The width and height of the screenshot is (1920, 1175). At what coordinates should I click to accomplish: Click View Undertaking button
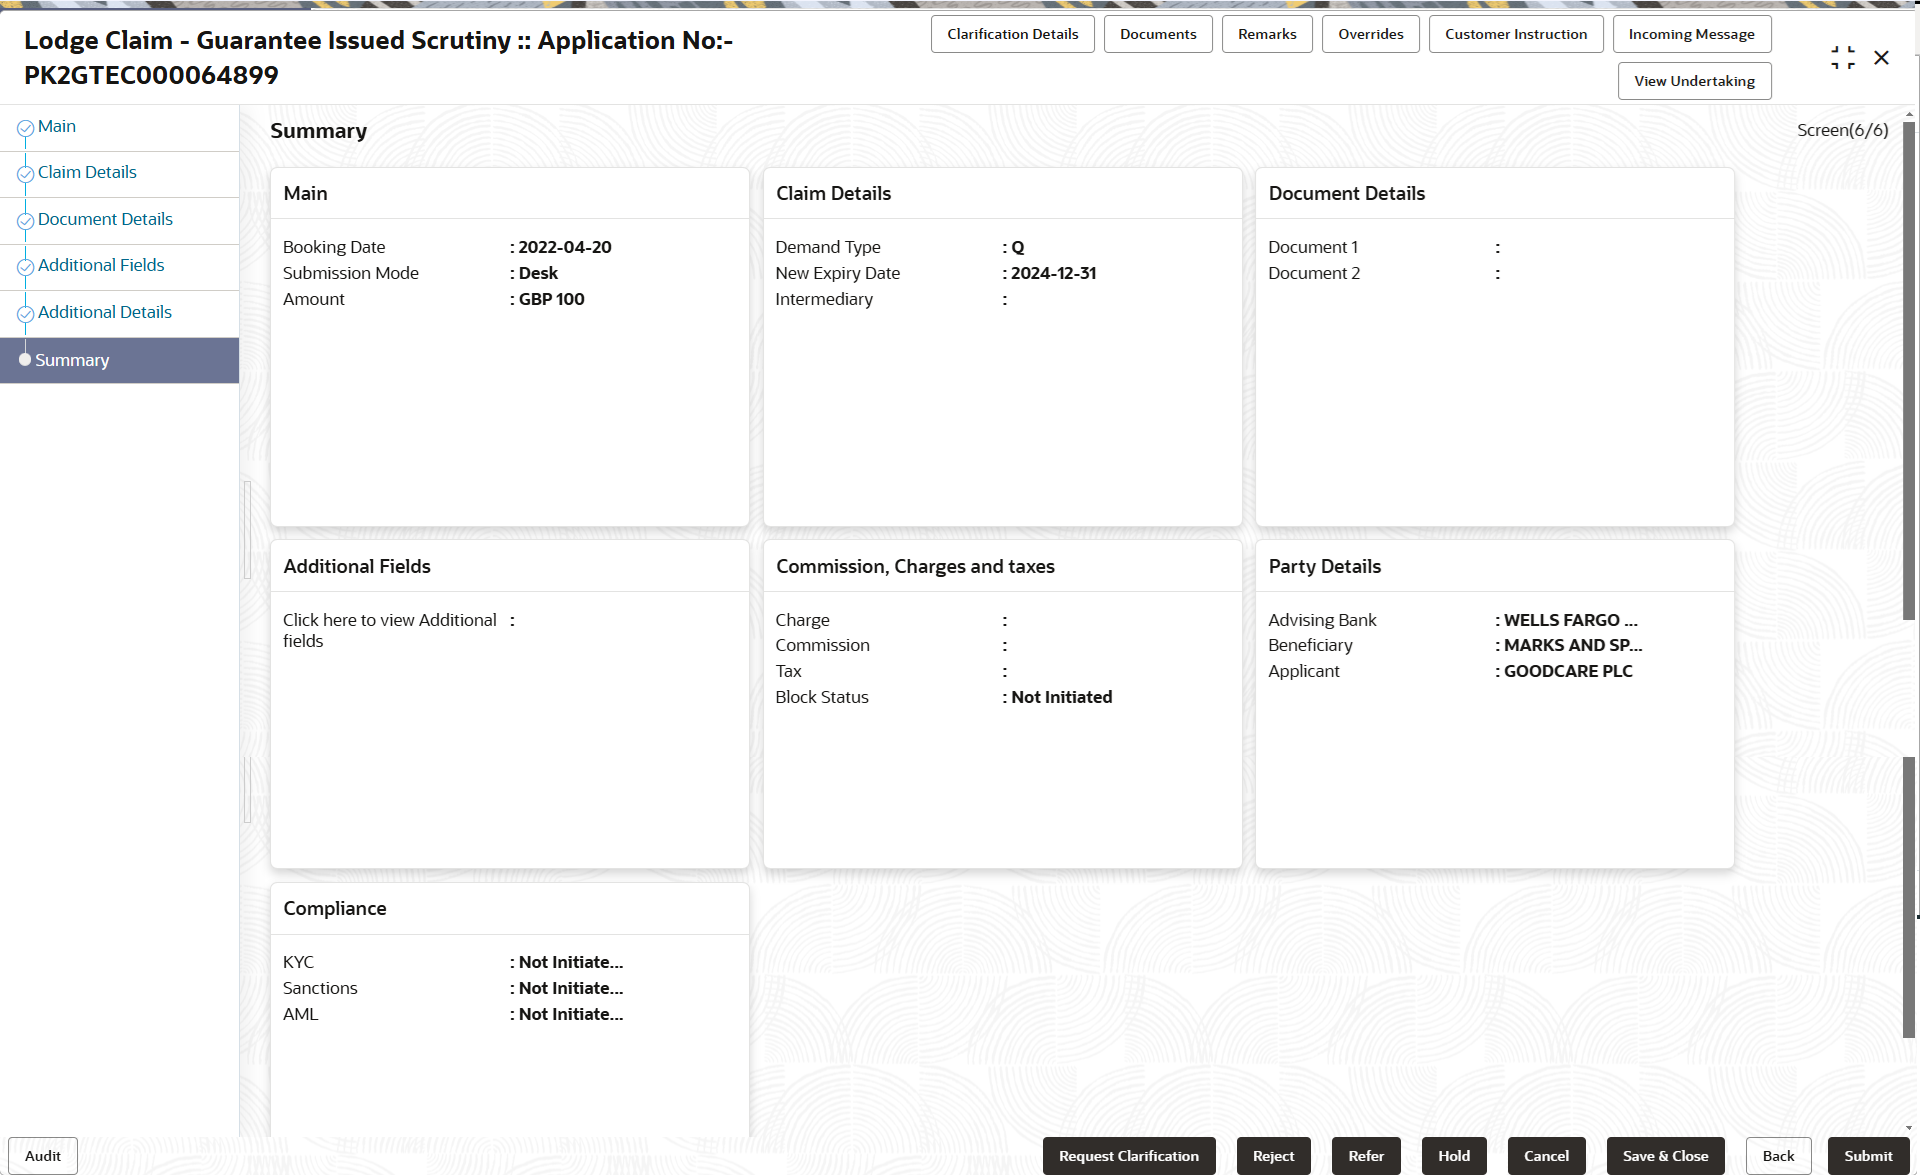[1694, 81]
